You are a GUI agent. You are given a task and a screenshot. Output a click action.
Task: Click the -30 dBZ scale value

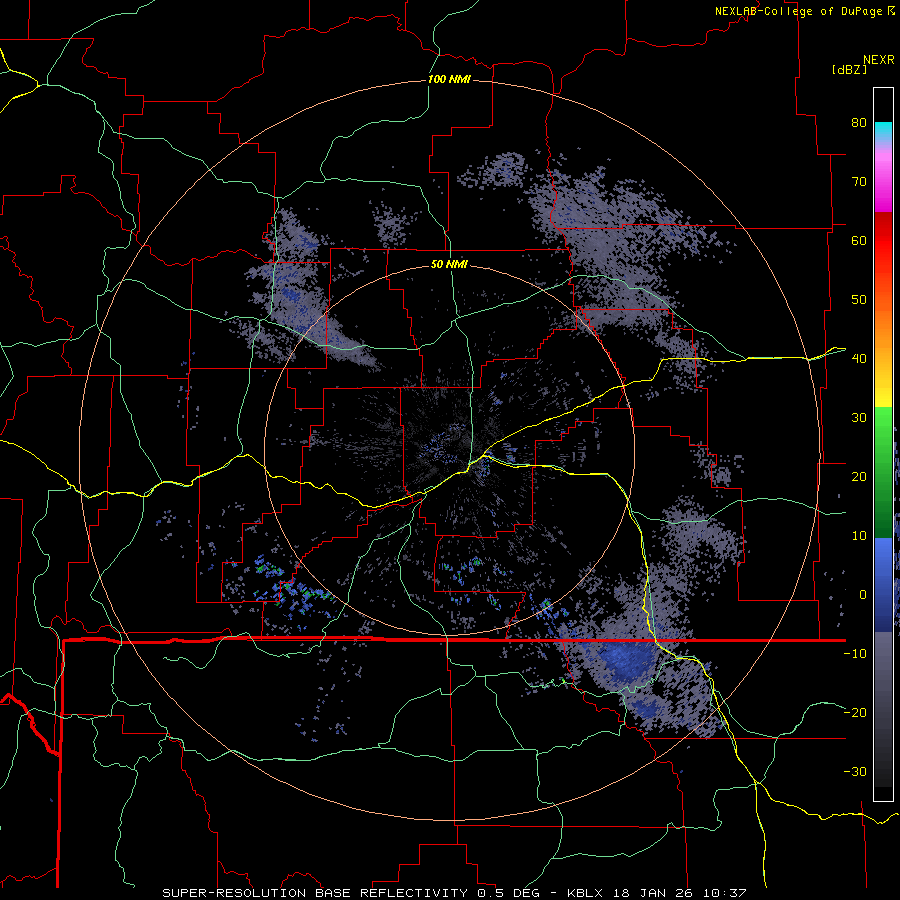[x=855, y=771]
